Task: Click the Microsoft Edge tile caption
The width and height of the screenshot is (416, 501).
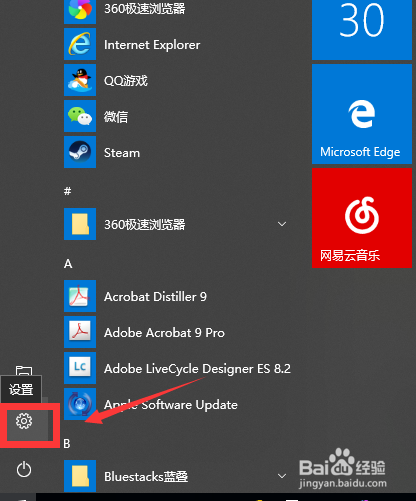Action: (360, 152)
